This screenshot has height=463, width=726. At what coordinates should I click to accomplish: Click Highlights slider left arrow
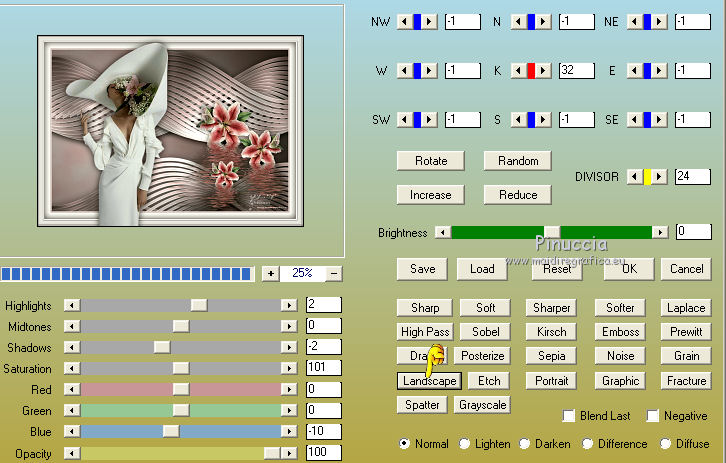pos(72,305)
